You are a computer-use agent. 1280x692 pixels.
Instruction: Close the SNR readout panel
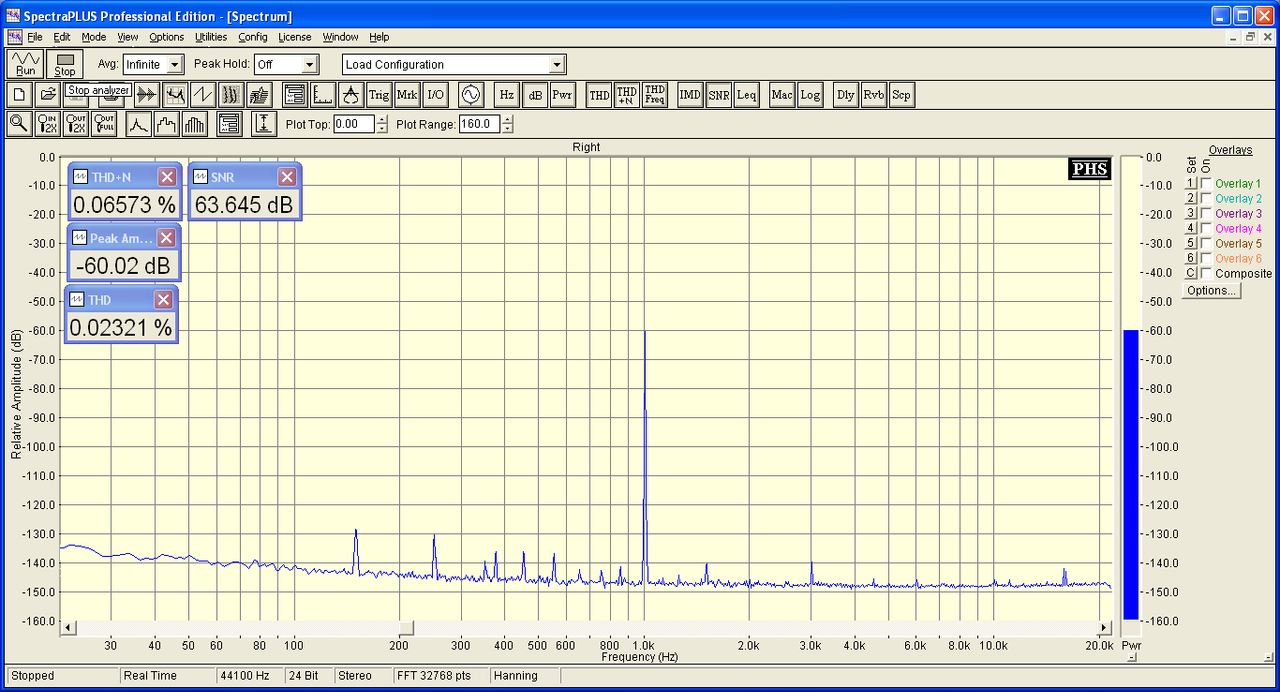coord(287,177)
